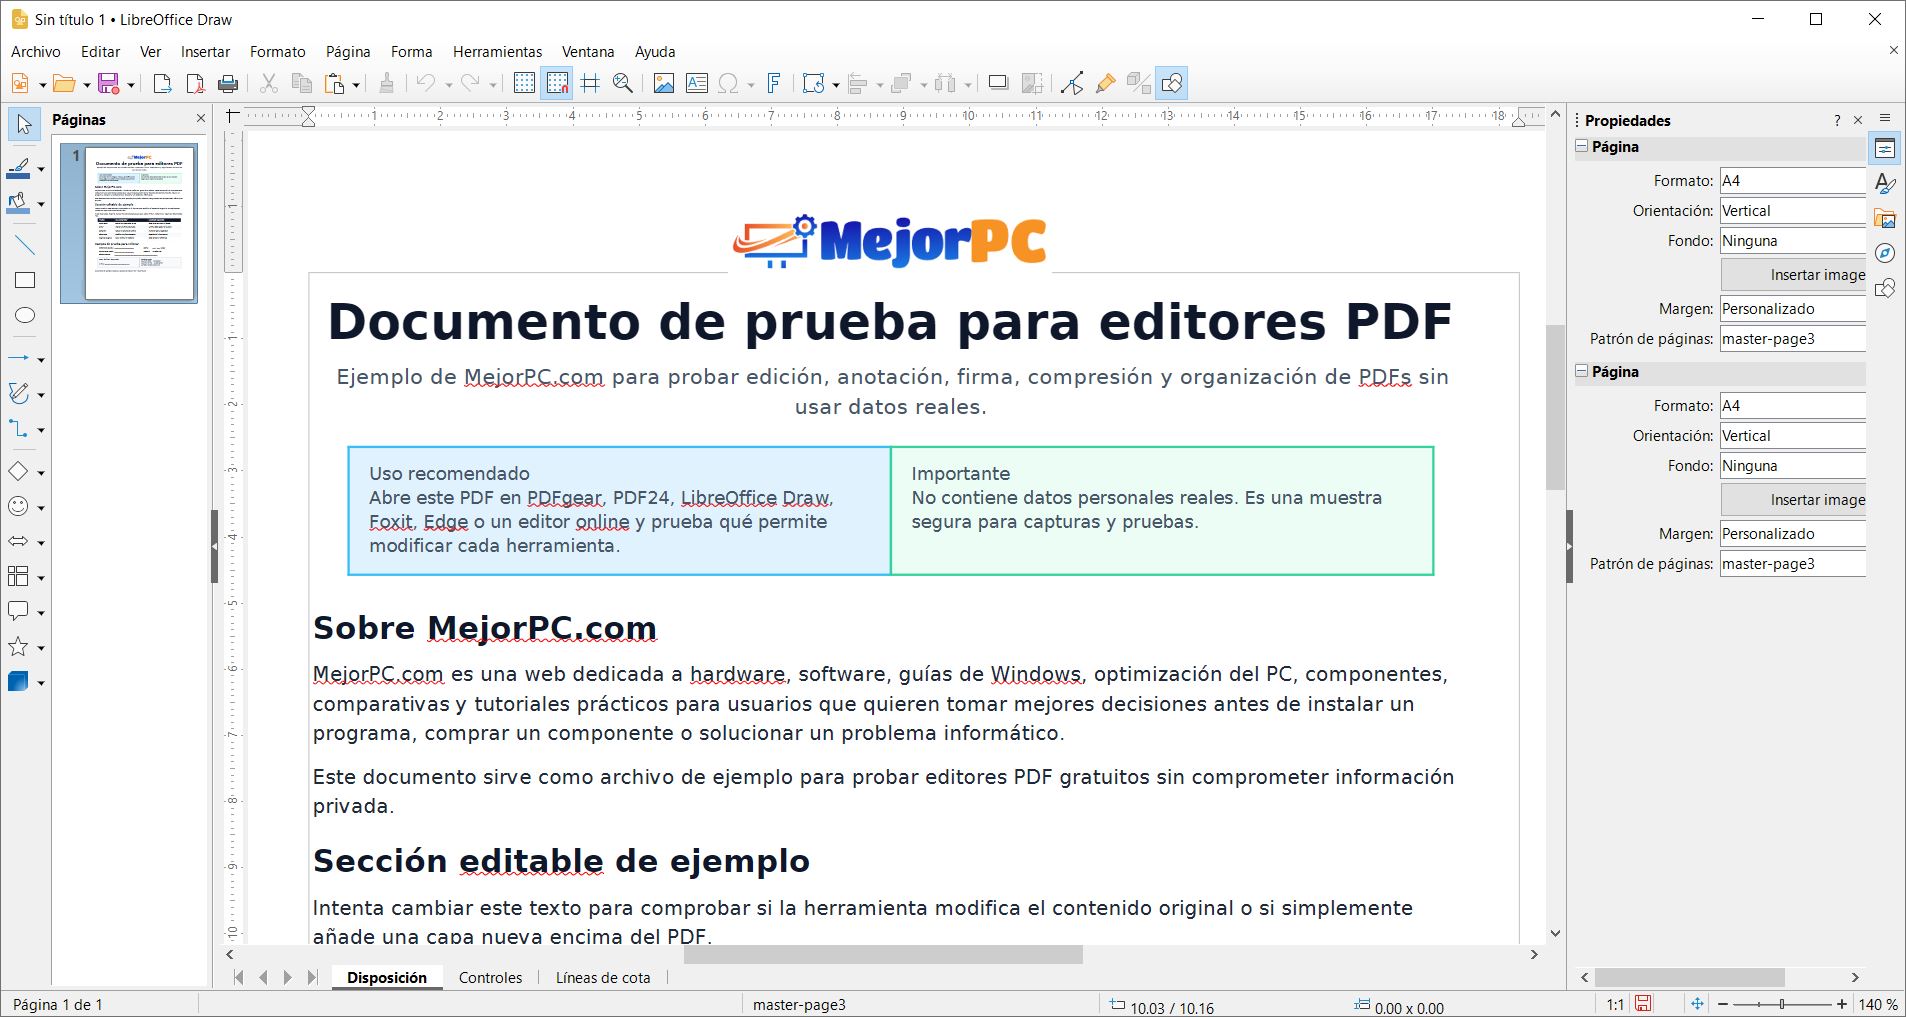The image size is (1906, 1017).
Task: Click the Insert Text Box icon
Action: pos(697,84)
